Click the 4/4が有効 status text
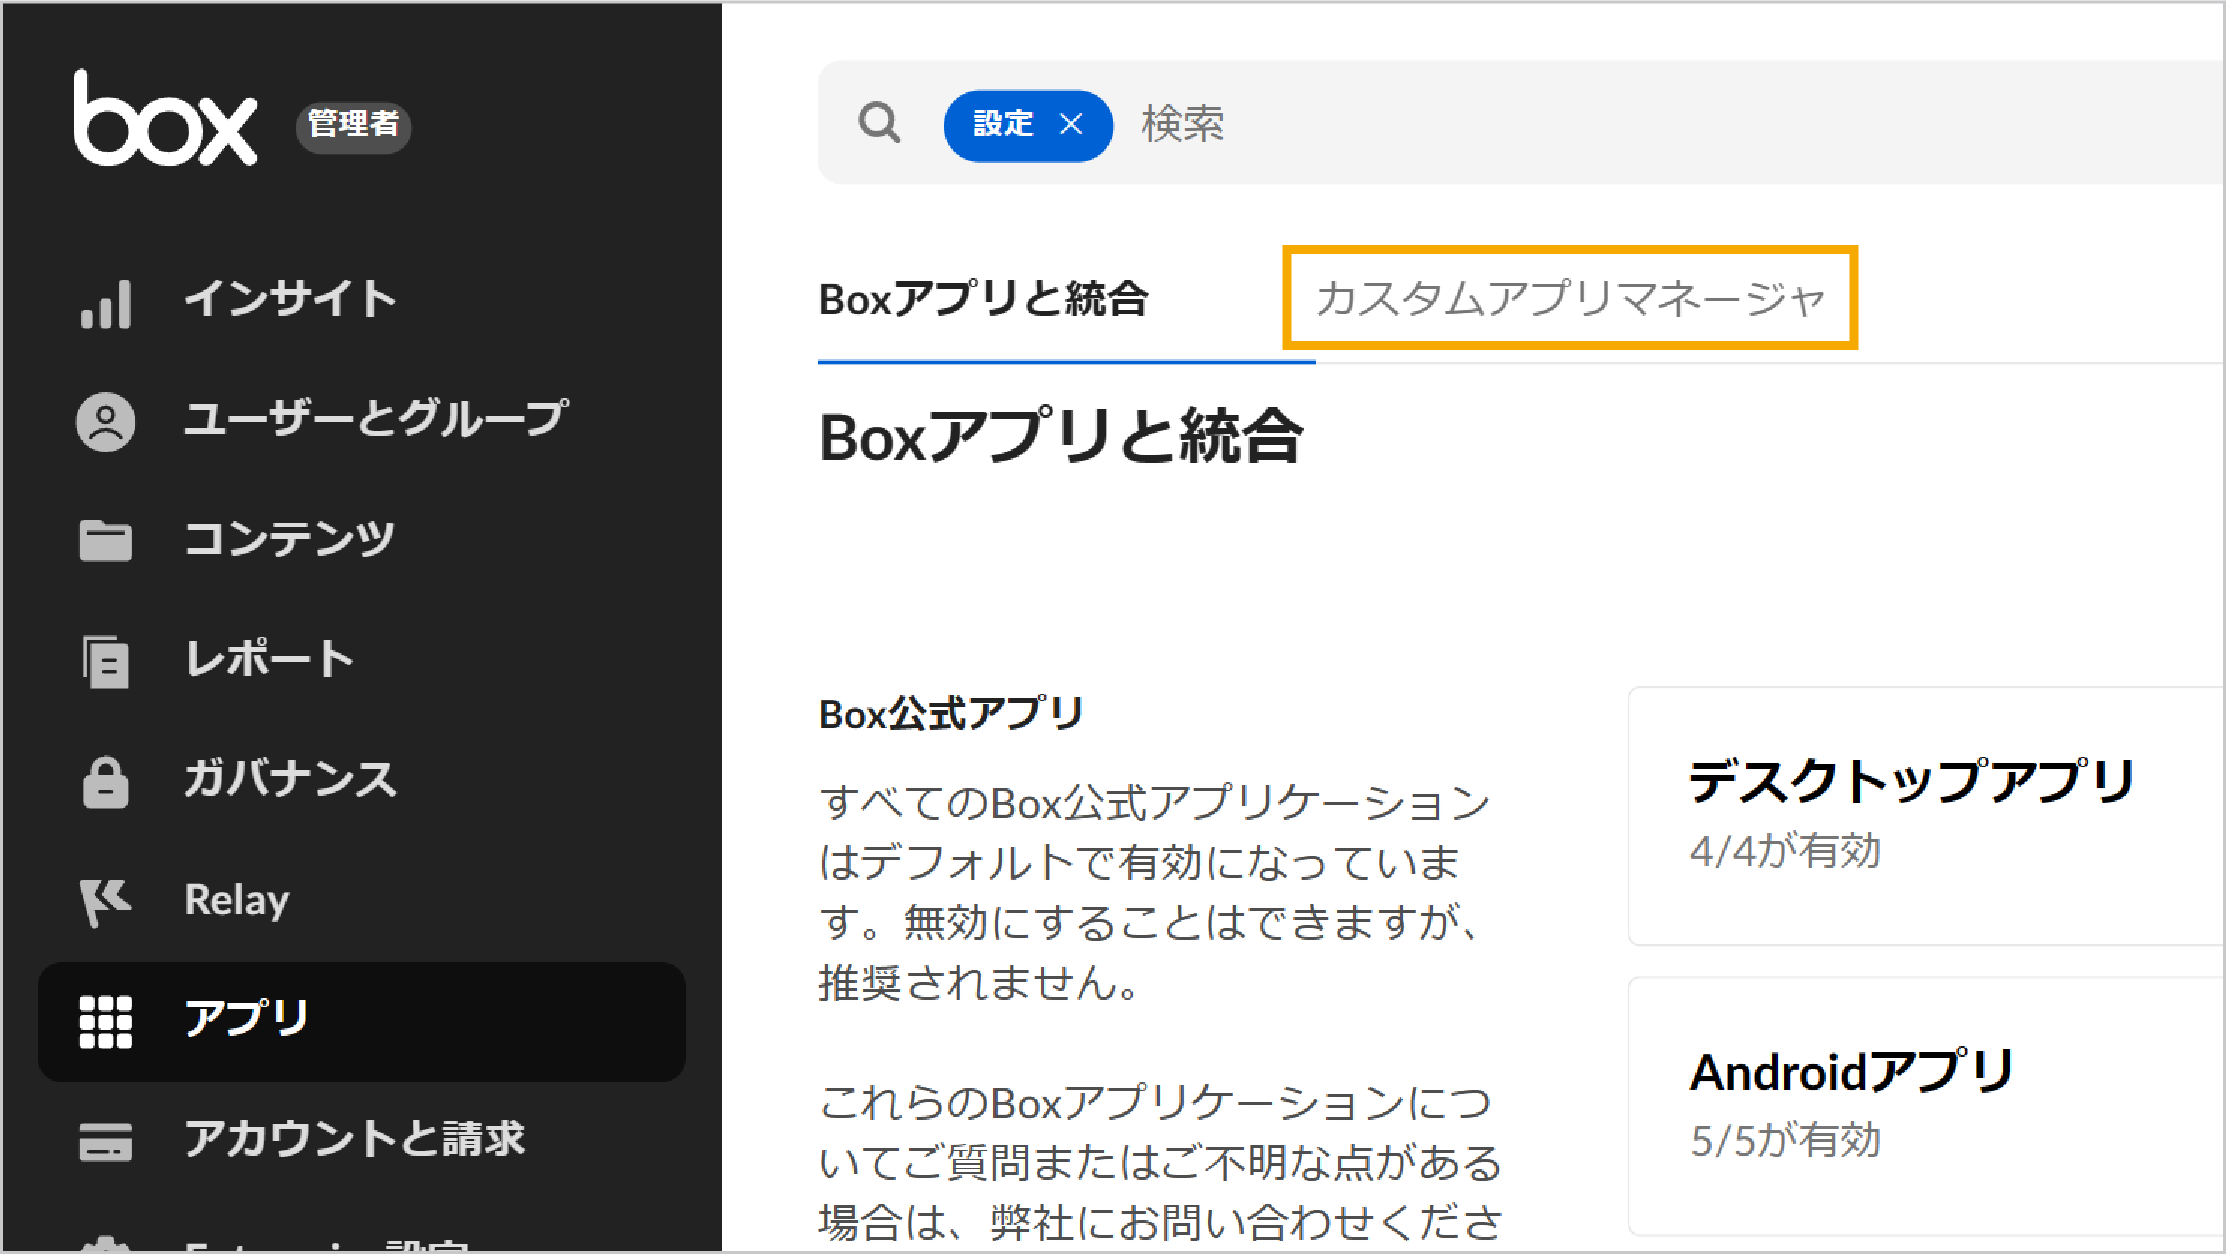Screen dimensions: 2226x1254 coord(1785,851)
